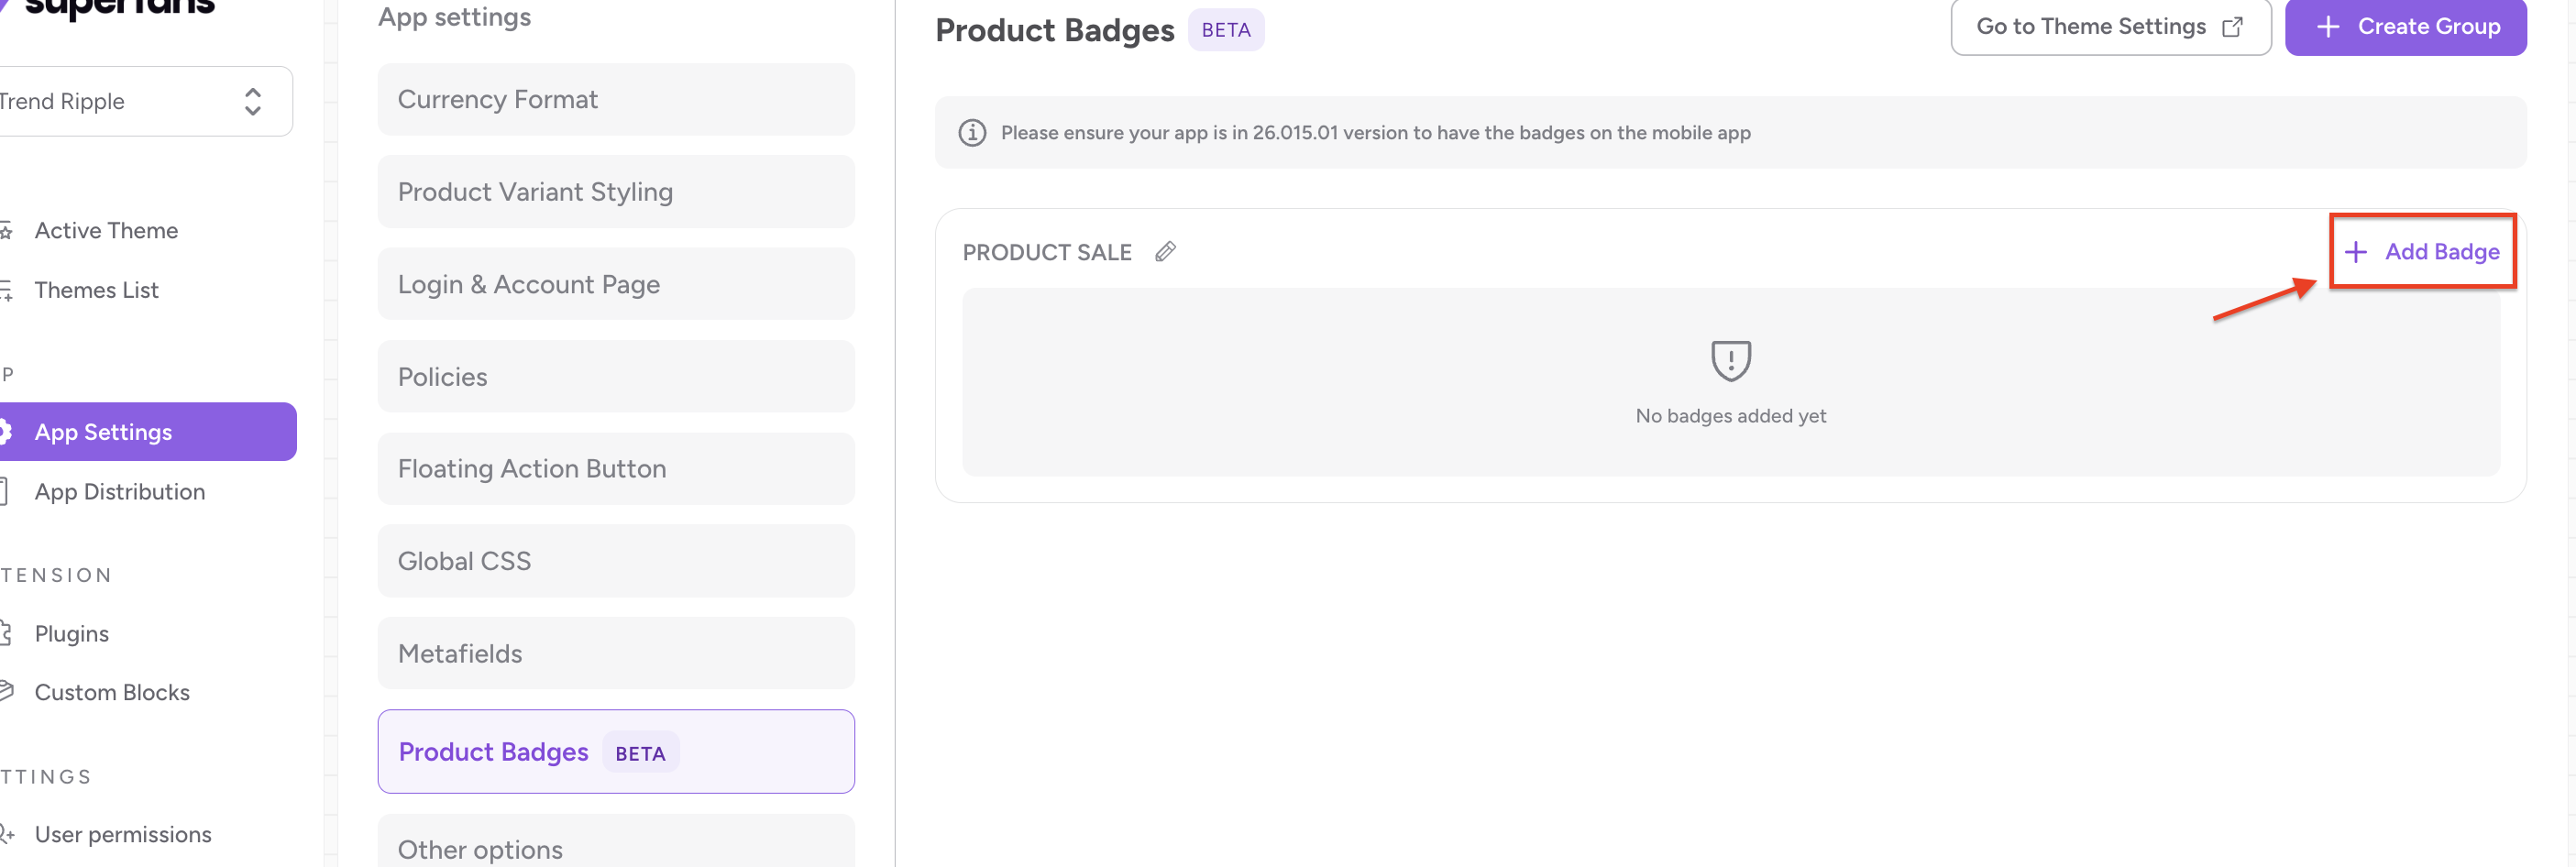Click the gear icon in App Settings
The height and width of the screenshot is (867, 2576).
6,432
